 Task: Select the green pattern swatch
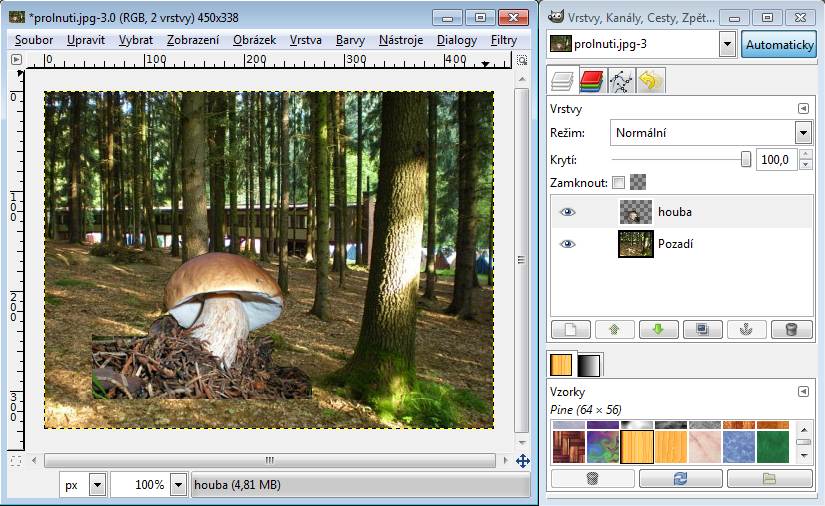[x=772, y=447]
